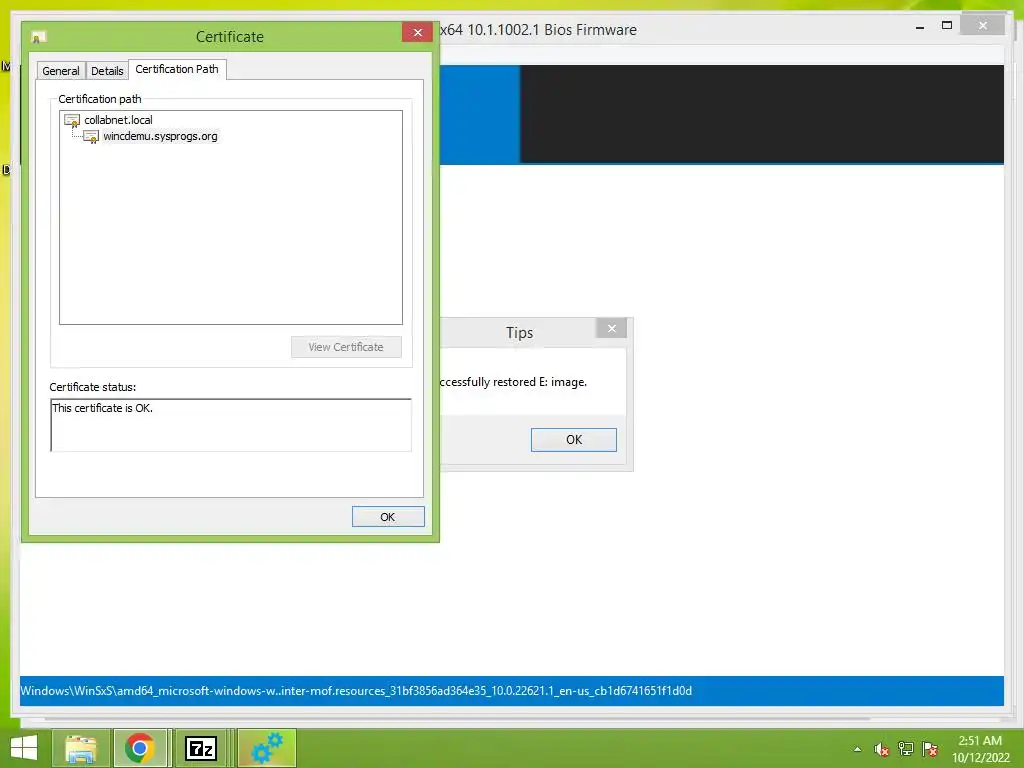Open 7-Zip from taskbar

pyautogui.click(x=200, y=748)
